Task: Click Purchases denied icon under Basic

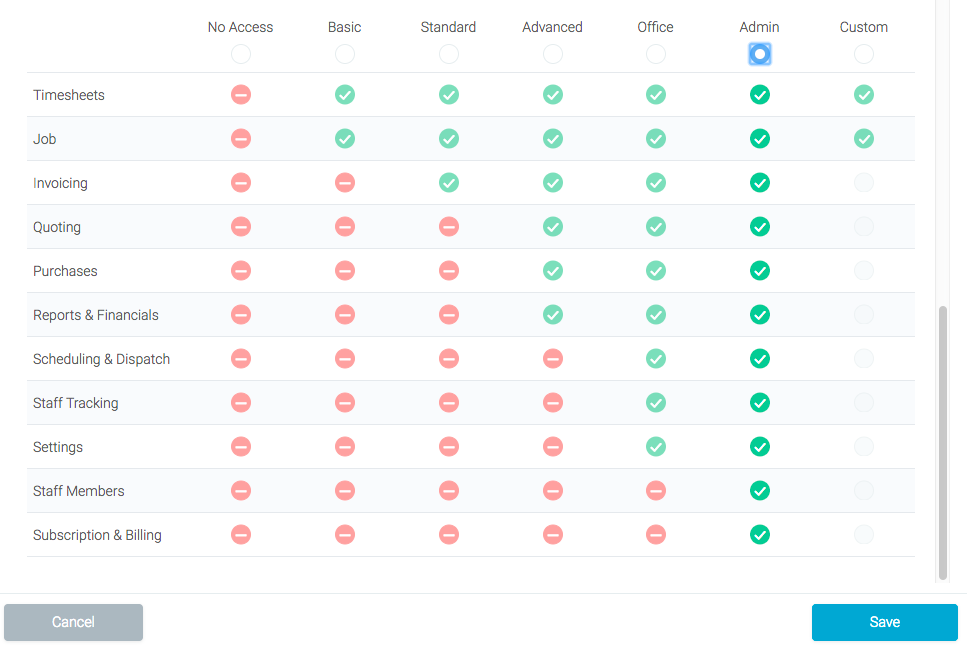Action: 345,271
